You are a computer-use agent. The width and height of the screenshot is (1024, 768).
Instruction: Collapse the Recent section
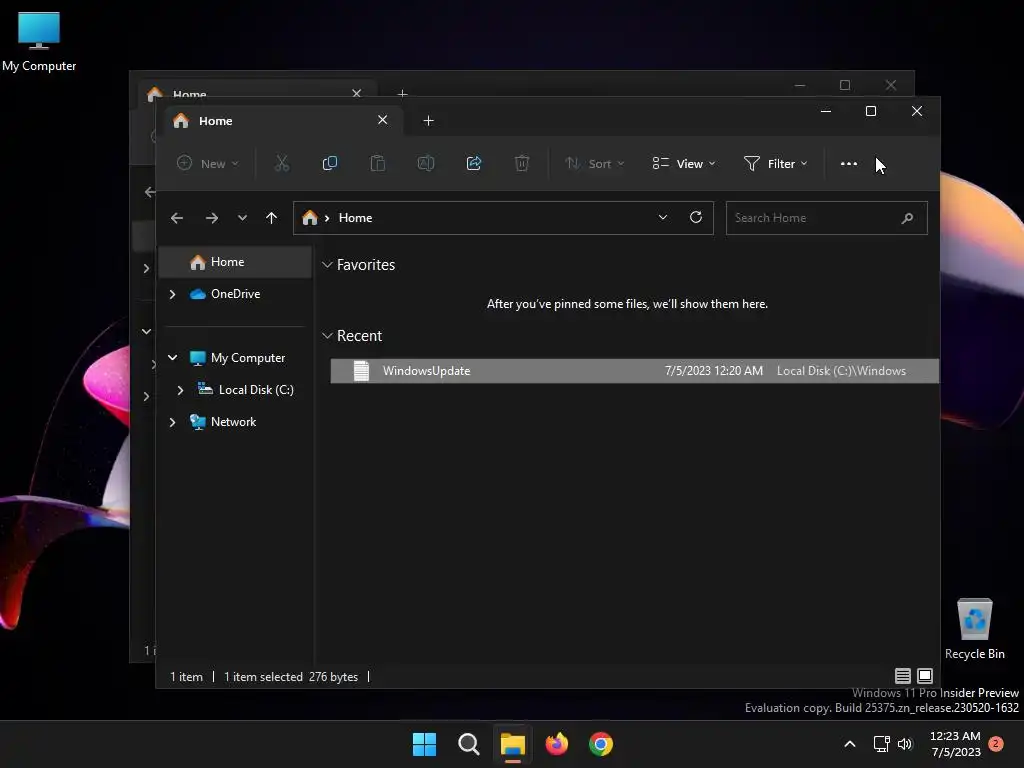pyautogui.click(x=327, y=336)
